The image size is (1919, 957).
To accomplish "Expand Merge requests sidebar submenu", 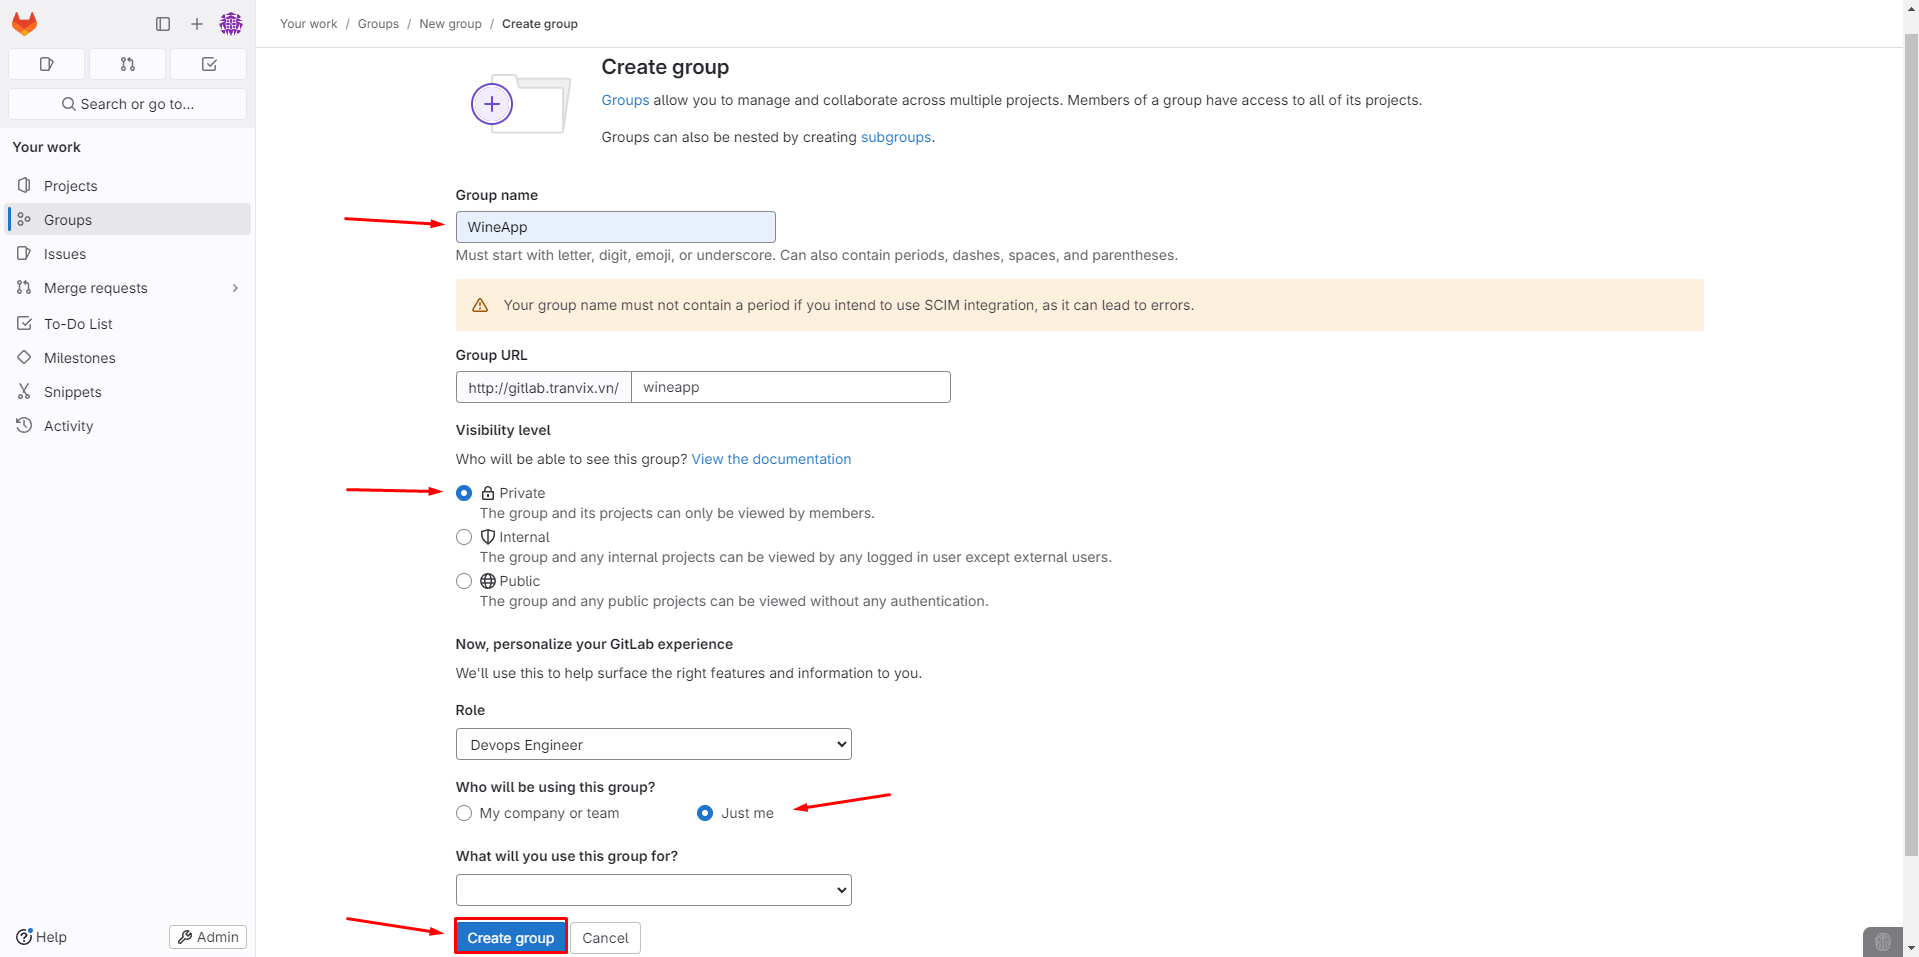I will [235, 288].
